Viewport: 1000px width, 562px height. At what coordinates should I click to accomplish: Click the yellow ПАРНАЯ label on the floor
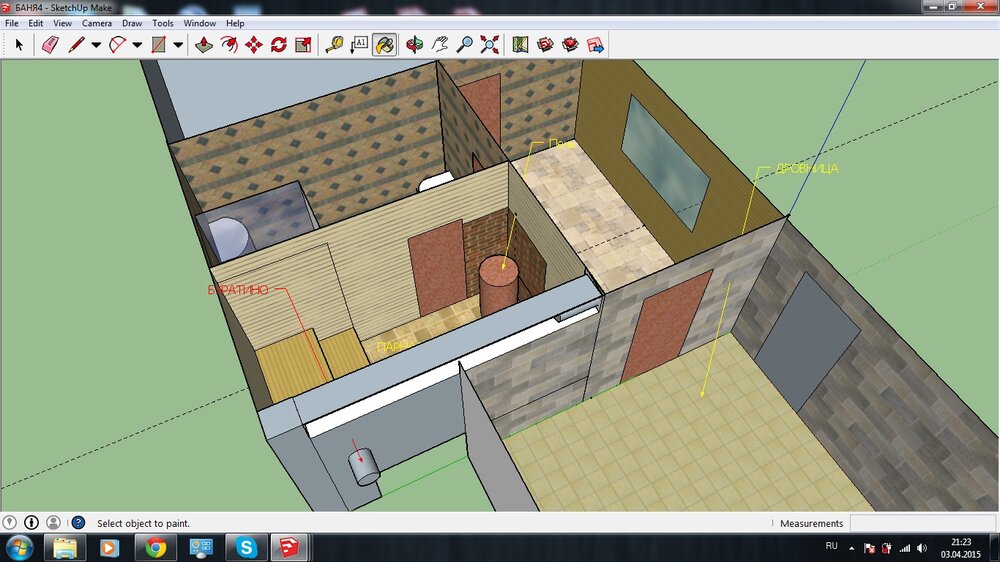tap(397, 347)
